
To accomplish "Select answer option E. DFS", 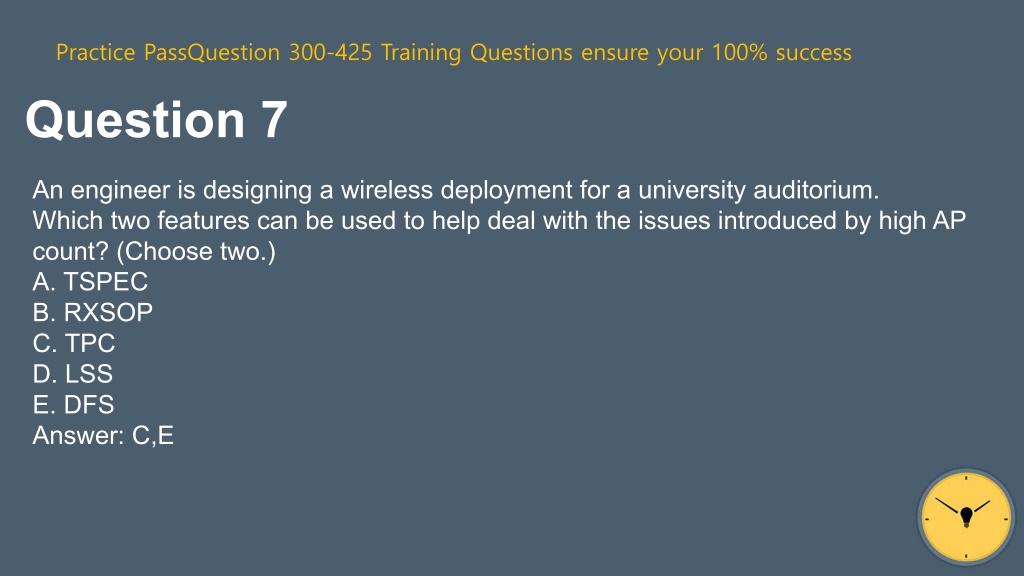I will 73,405.
